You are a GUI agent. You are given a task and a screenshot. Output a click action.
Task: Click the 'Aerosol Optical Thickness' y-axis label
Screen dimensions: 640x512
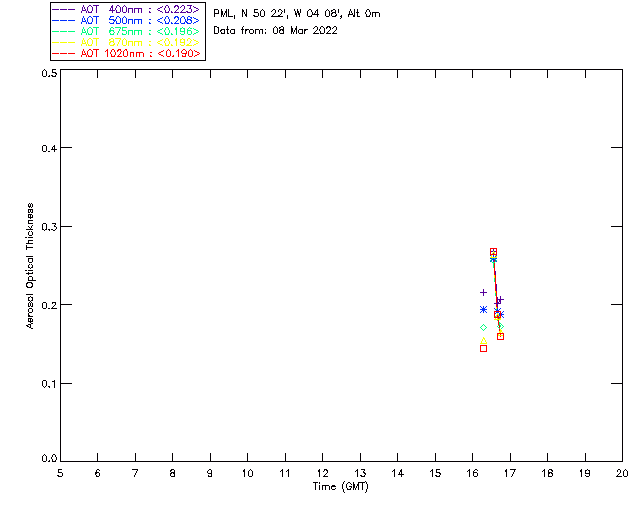(x=30, y=266)
